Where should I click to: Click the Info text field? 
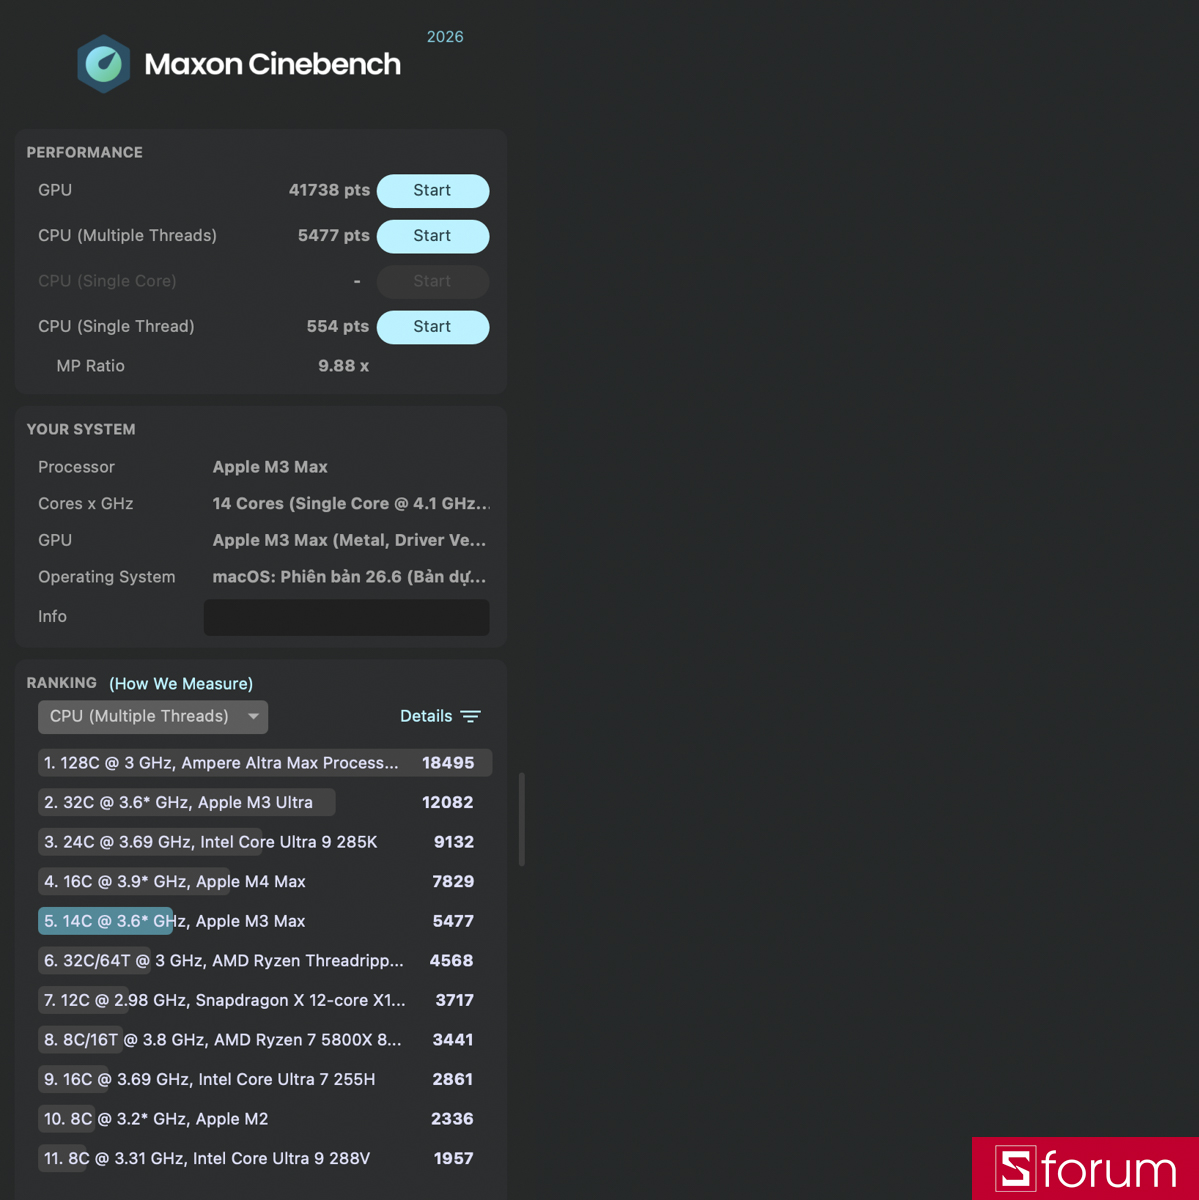point(347,617)
